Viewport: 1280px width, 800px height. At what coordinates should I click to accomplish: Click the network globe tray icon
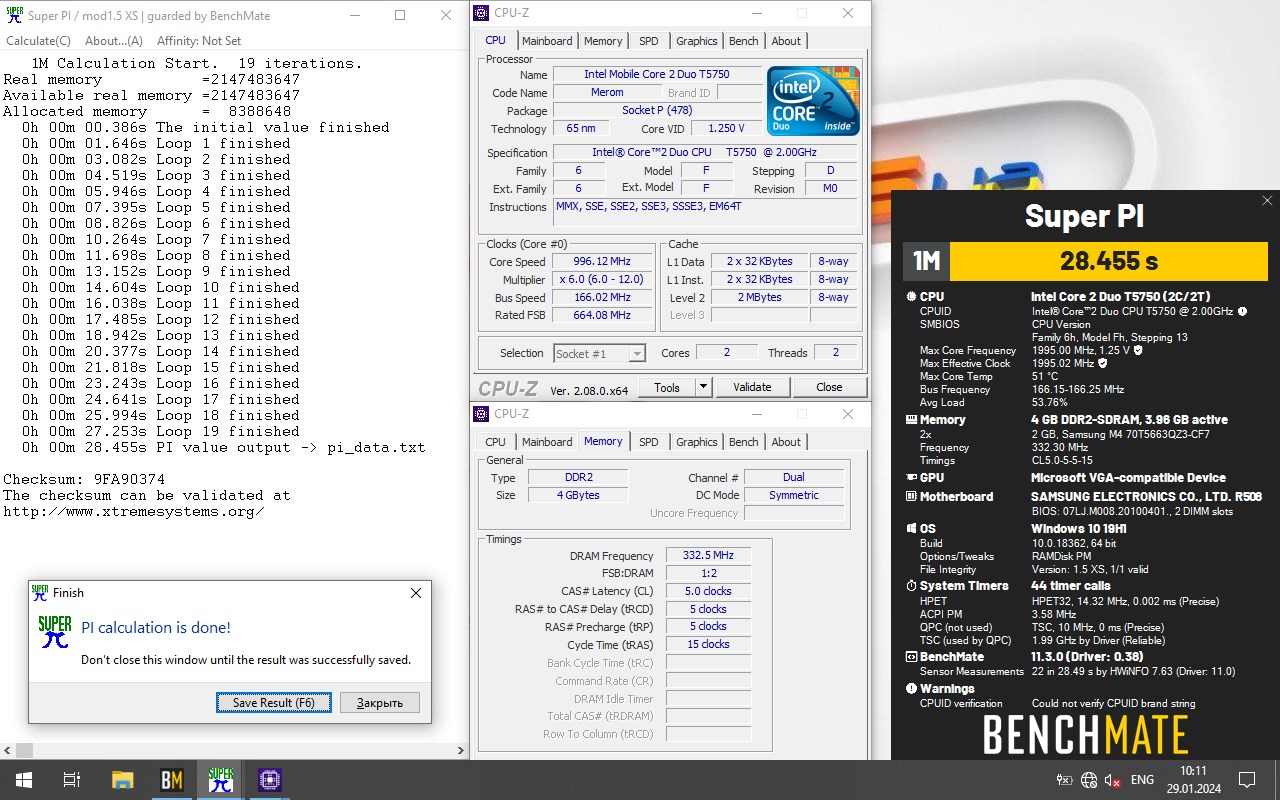coord(1089,780)
